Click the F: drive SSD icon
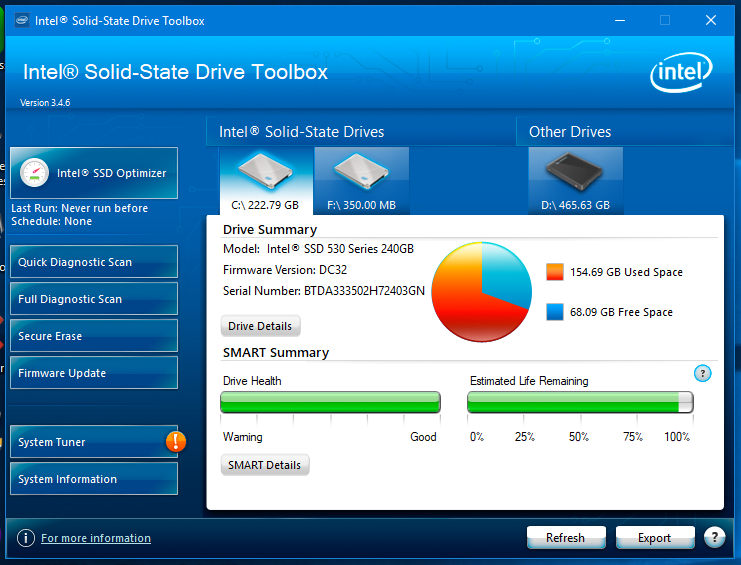The image size is (741, 565). click(362, 171)
